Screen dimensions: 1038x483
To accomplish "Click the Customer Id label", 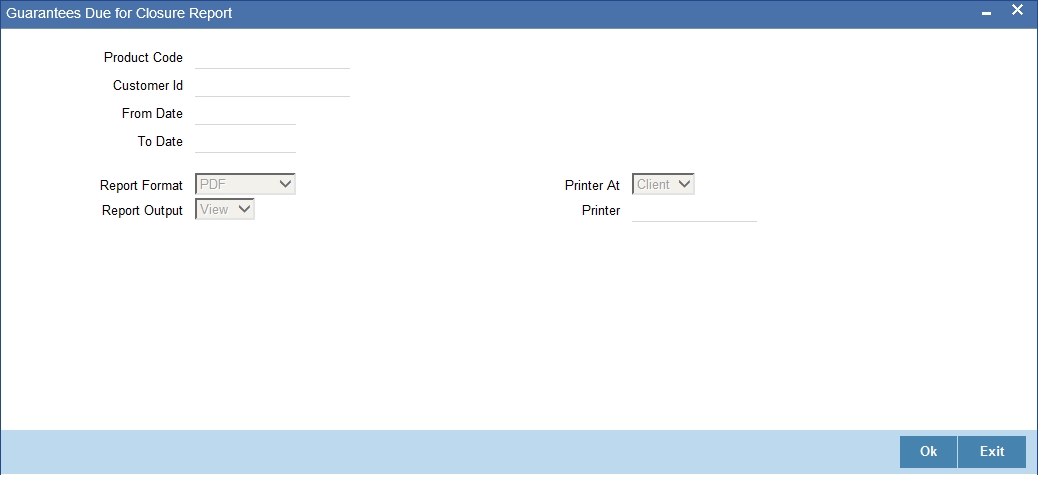I will click(148, 85).
